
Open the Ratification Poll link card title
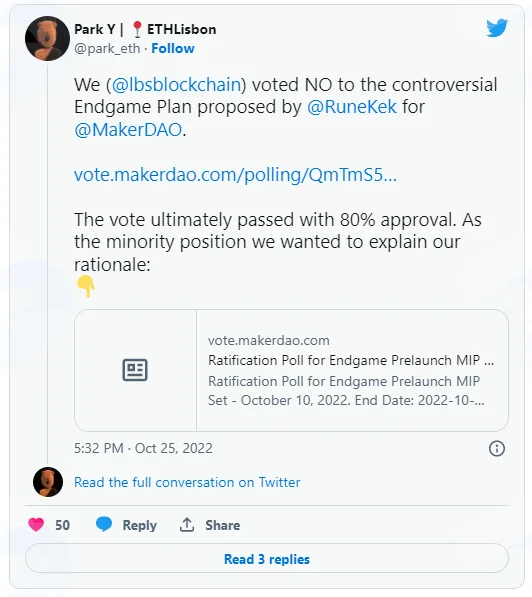pyautogui.click(x=351, y=360)
